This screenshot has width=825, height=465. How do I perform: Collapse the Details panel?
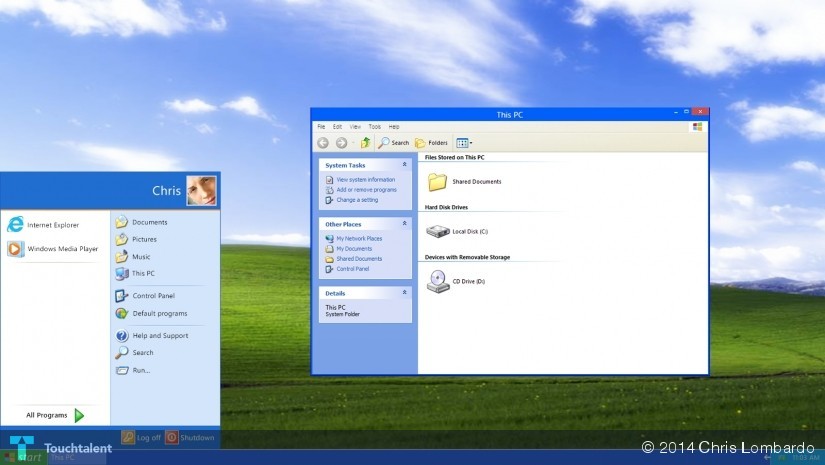[405, 292]
